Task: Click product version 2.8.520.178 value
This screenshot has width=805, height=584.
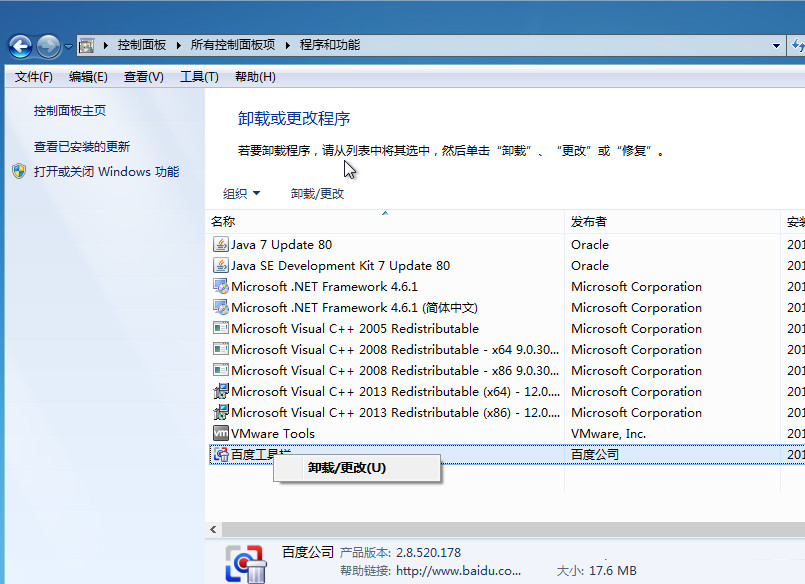Action: (x=428, y=552)
